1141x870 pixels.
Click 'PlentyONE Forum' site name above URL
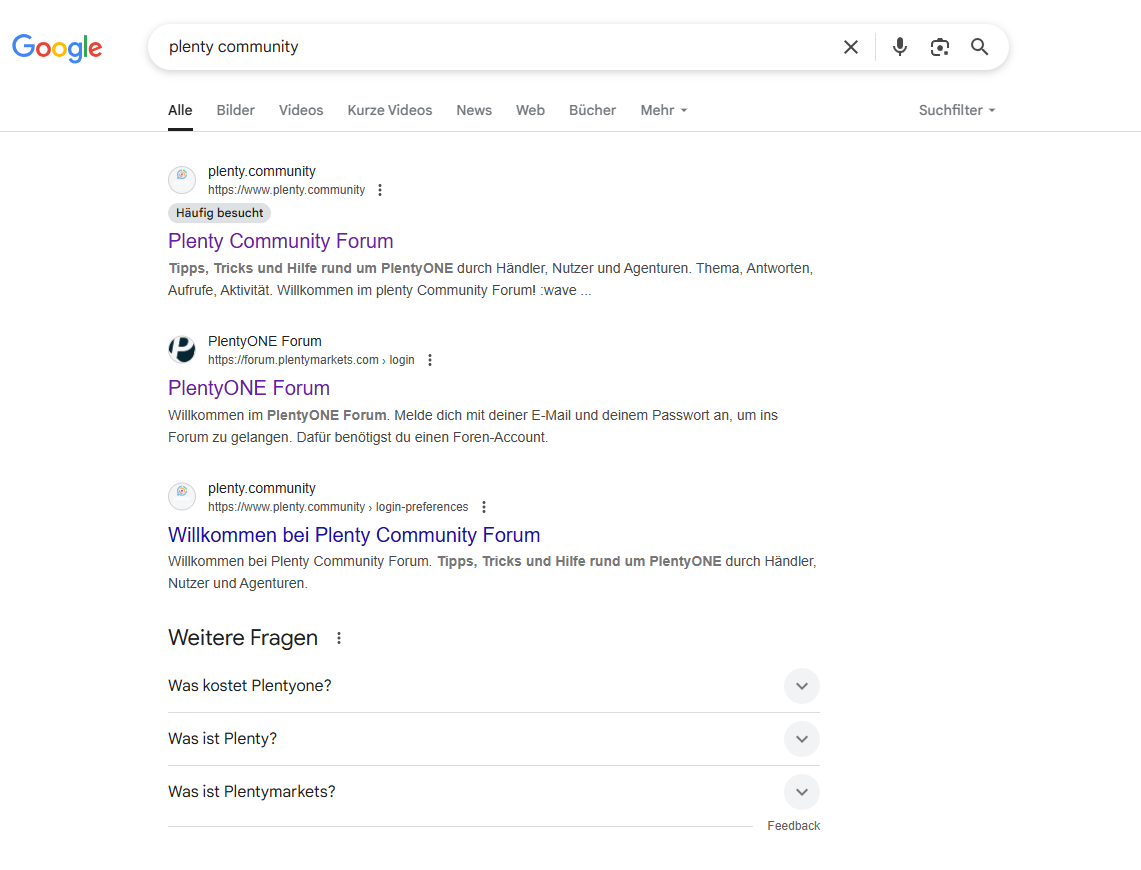pos(265,341)
